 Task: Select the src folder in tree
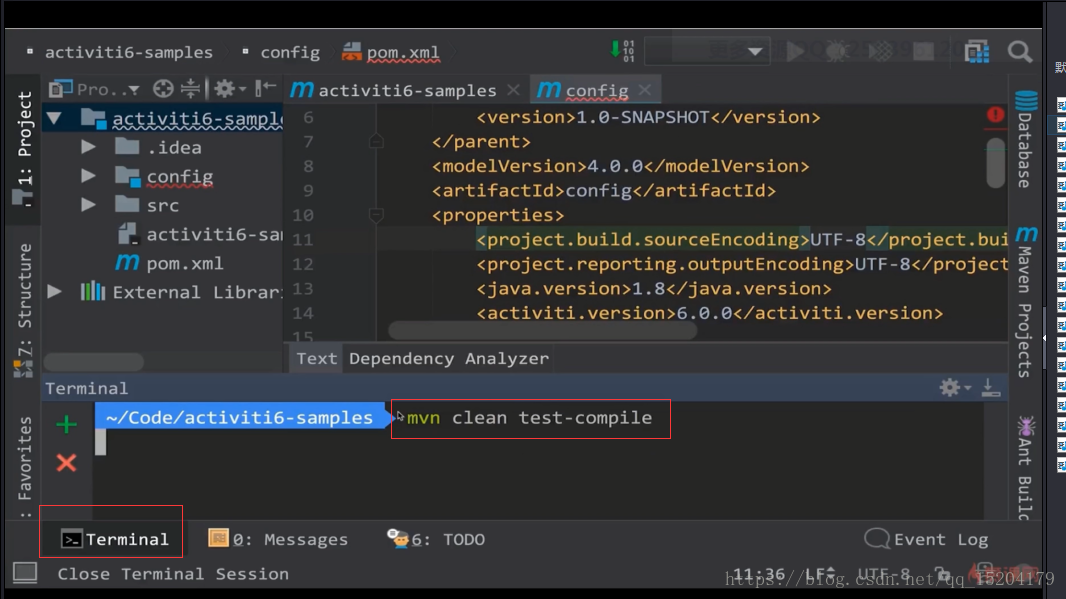pyautogui.click(x=162, y=205)
